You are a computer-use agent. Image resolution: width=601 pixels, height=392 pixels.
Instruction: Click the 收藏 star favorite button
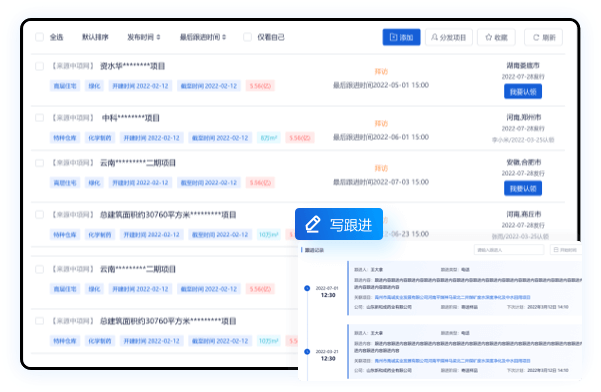[496, 37]
